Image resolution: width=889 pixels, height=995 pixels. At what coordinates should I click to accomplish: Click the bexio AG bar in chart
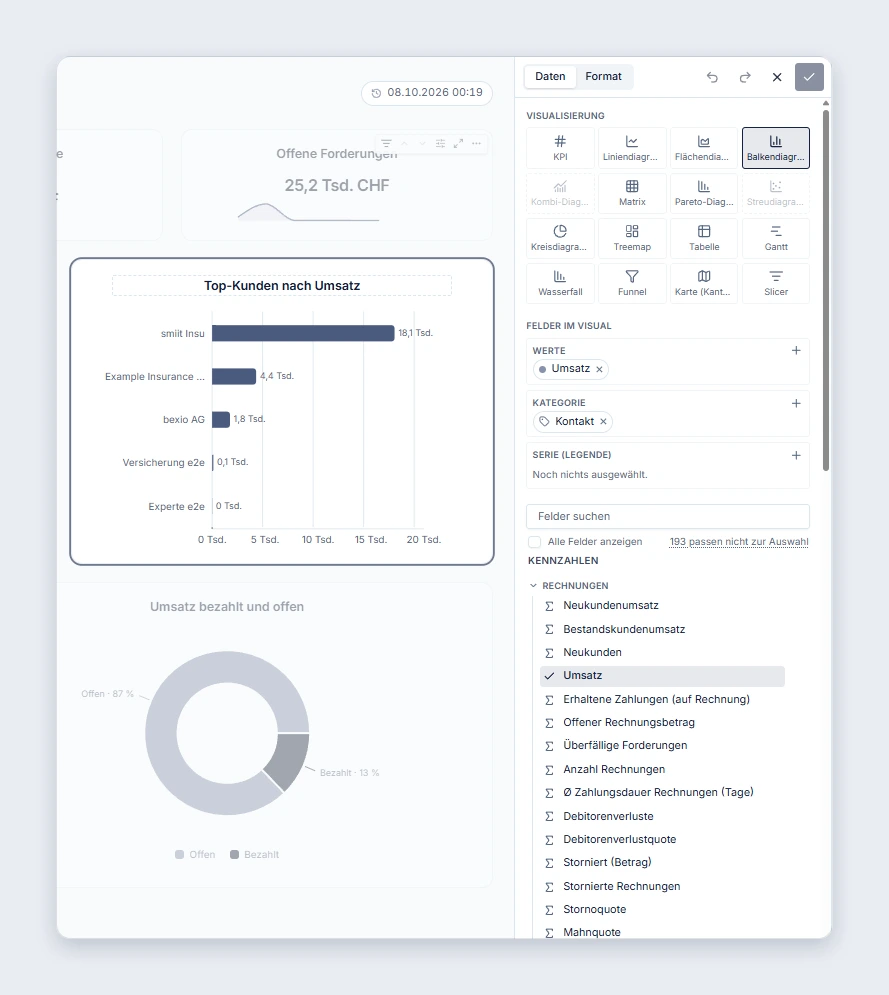pos(221,419)
